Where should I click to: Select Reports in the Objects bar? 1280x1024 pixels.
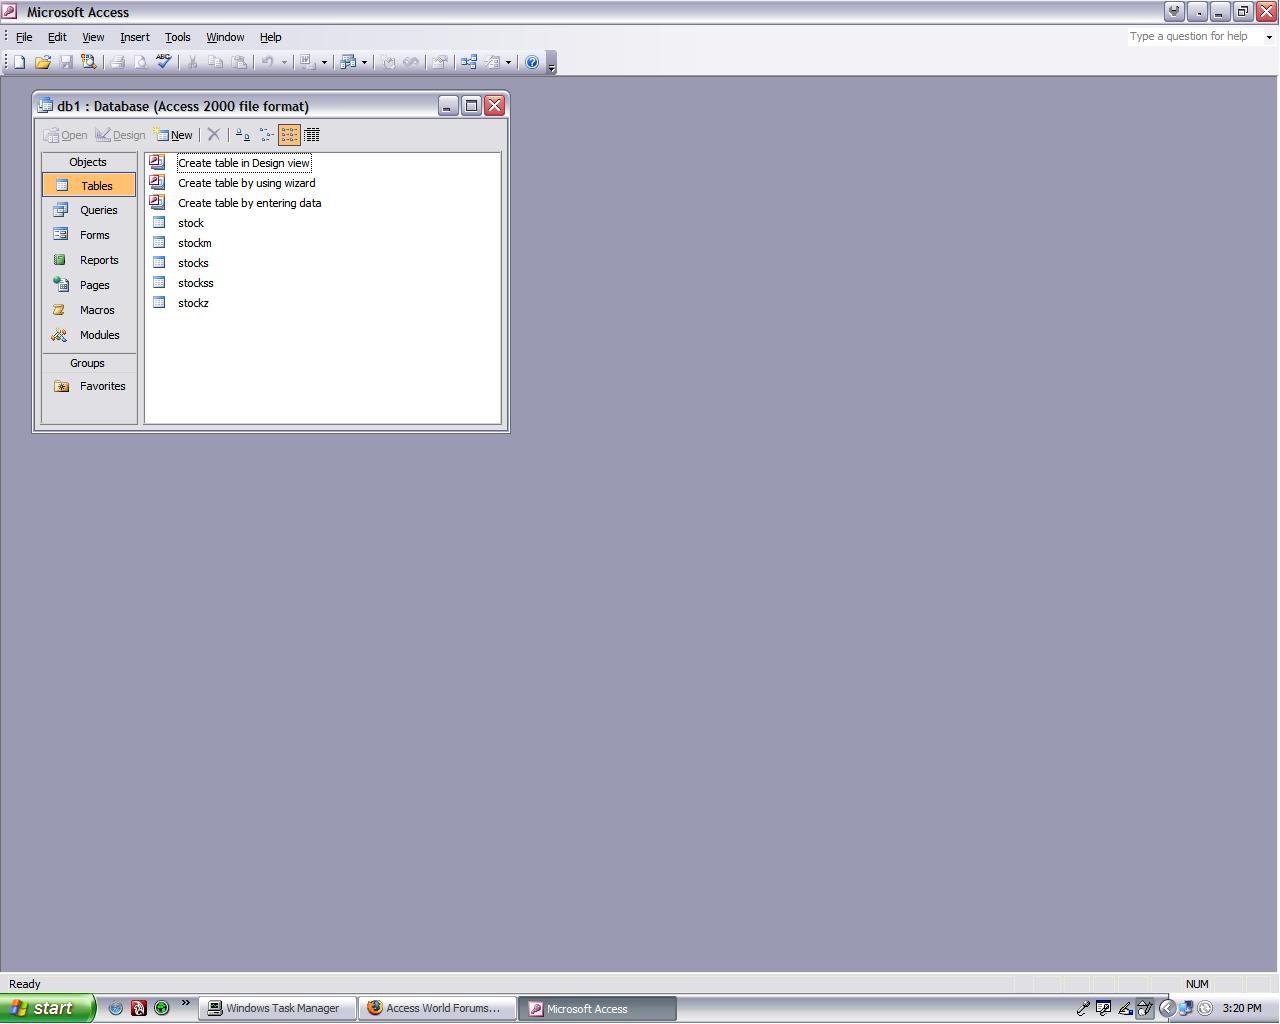pyautogui.click(x=89, y=260)
